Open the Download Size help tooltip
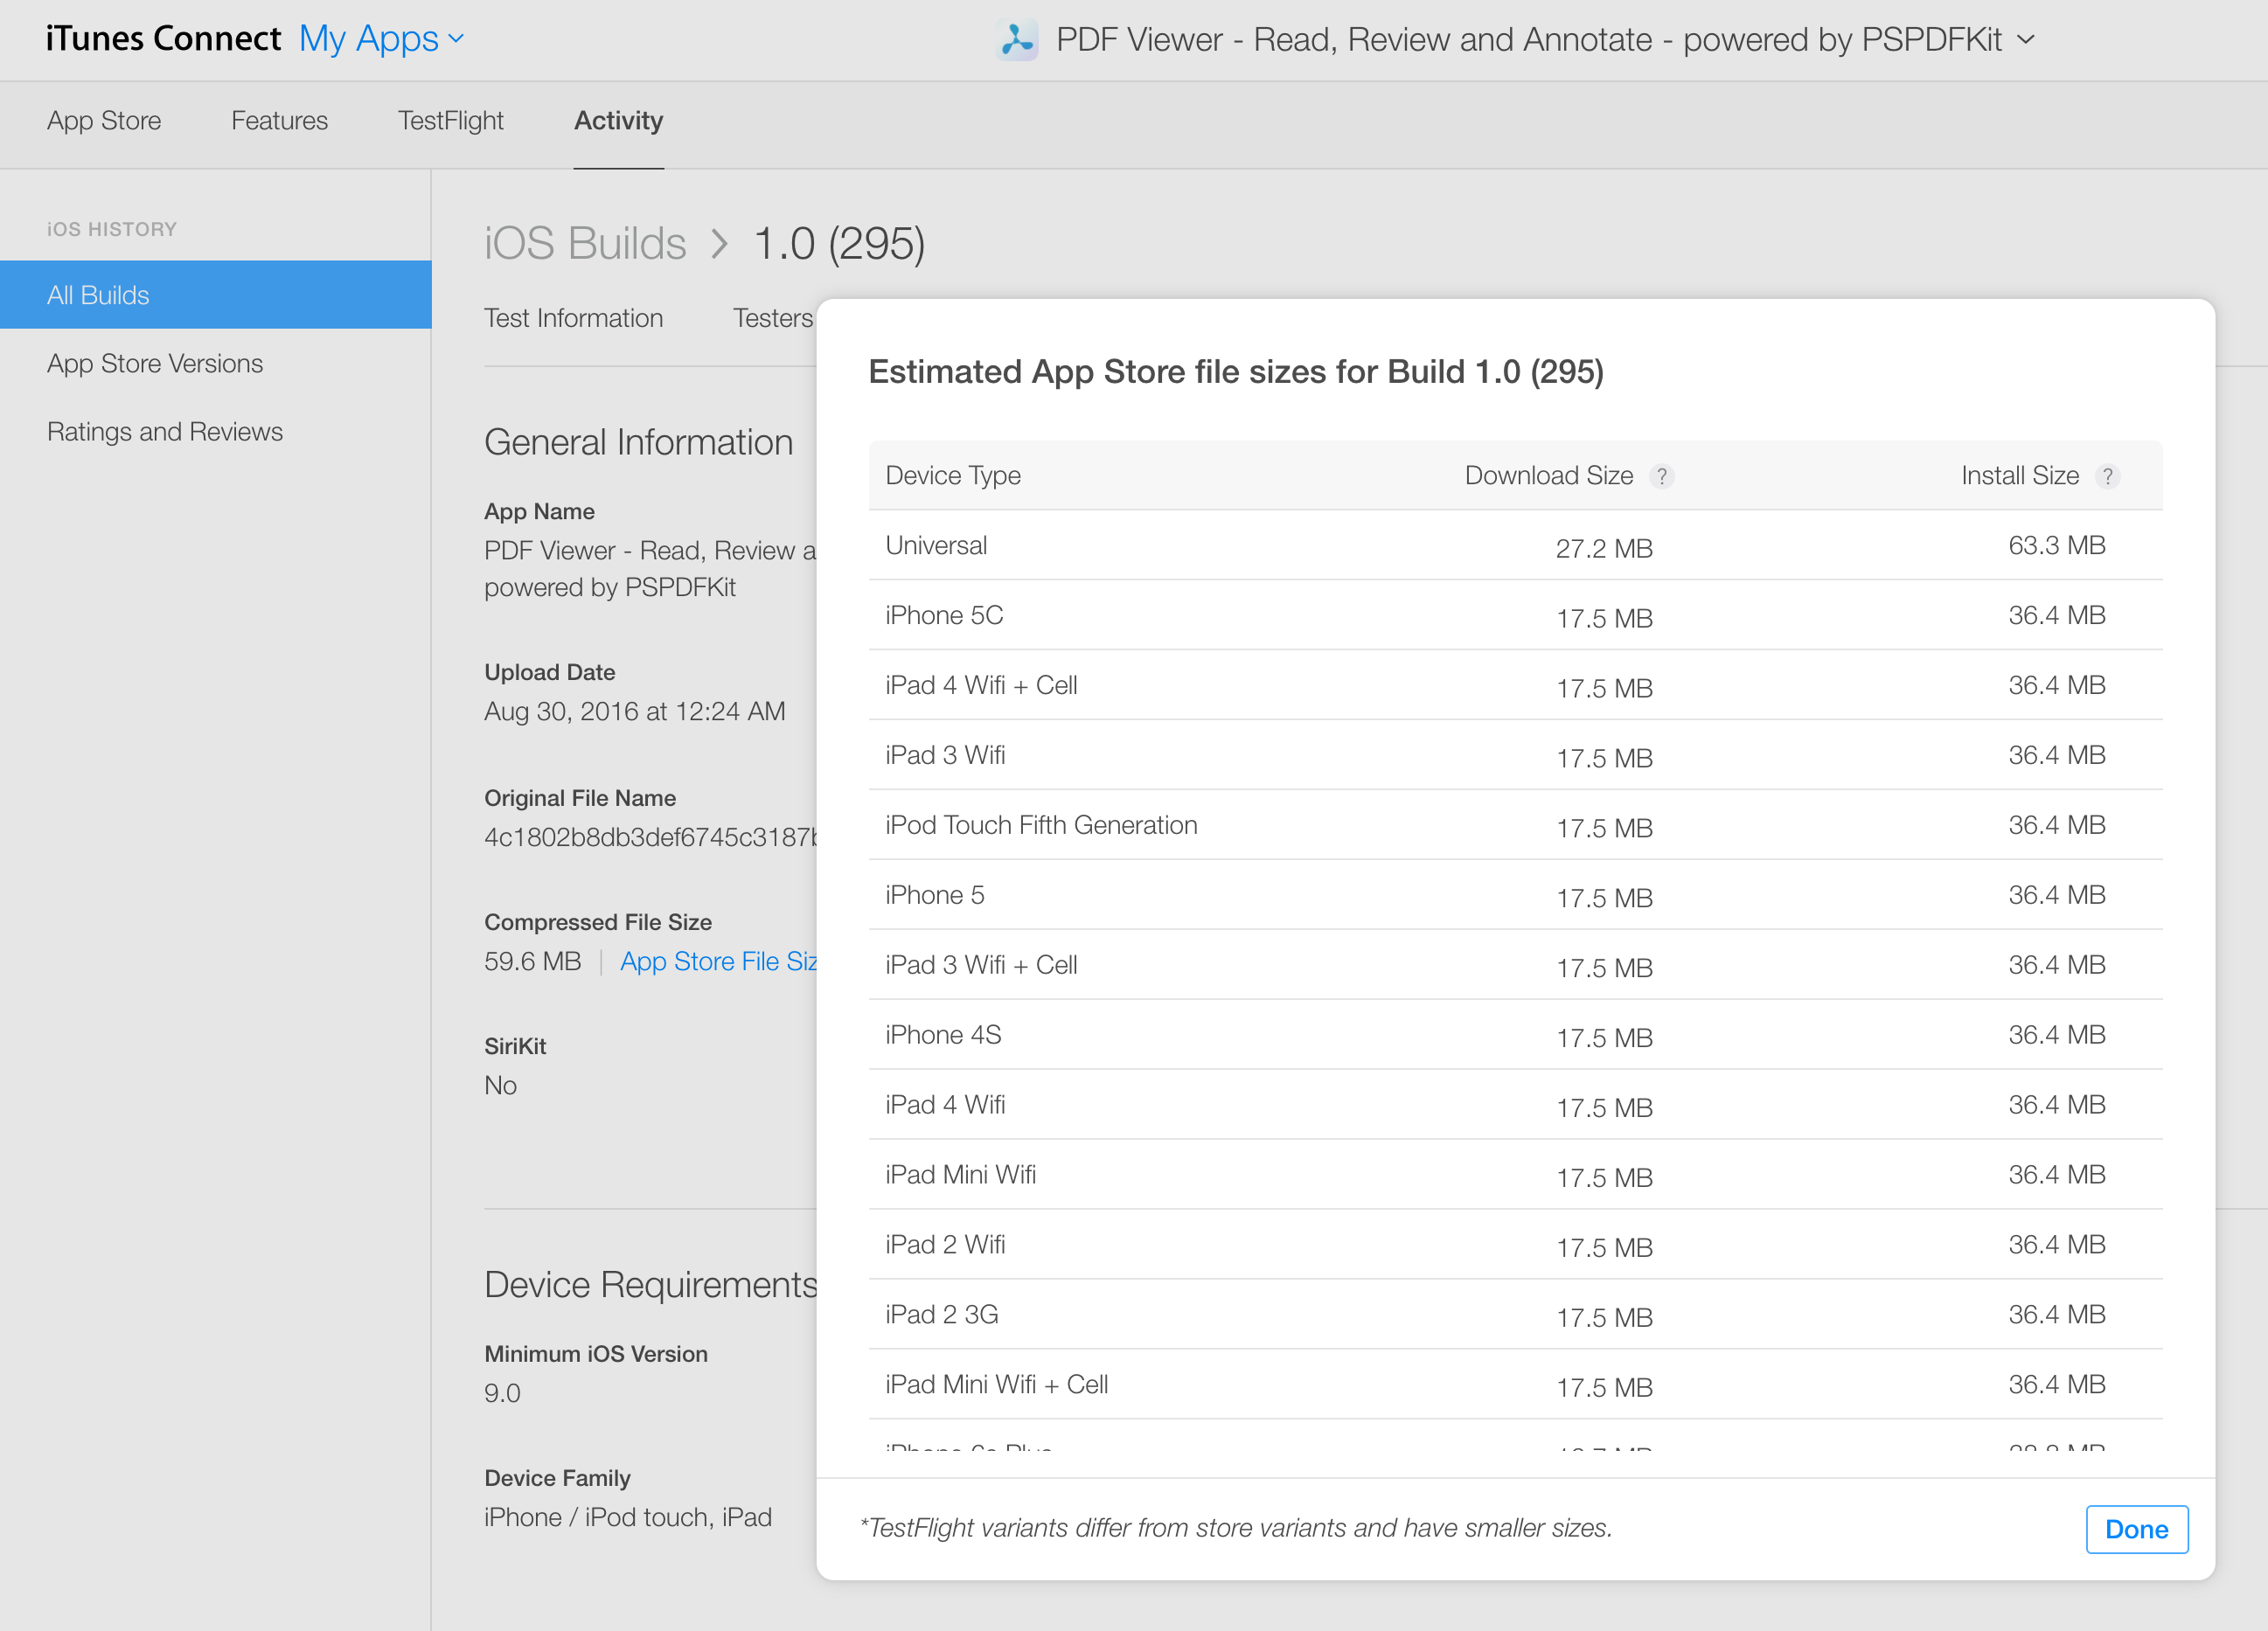The width and height of the screenshot is (2268, 1631). (x=1663, y=477)
